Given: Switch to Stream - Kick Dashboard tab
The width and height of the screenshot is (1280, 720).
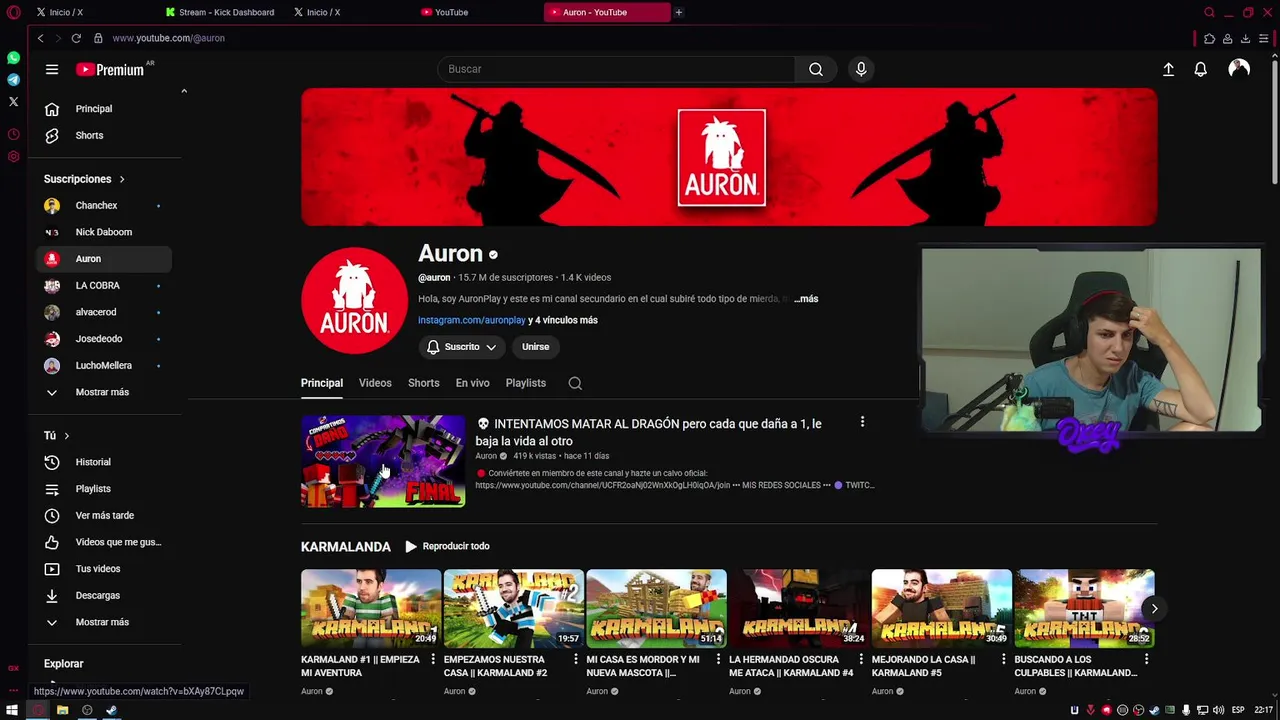Looking at the screenshot, I should pyautogui.click(x=220, y=12).
